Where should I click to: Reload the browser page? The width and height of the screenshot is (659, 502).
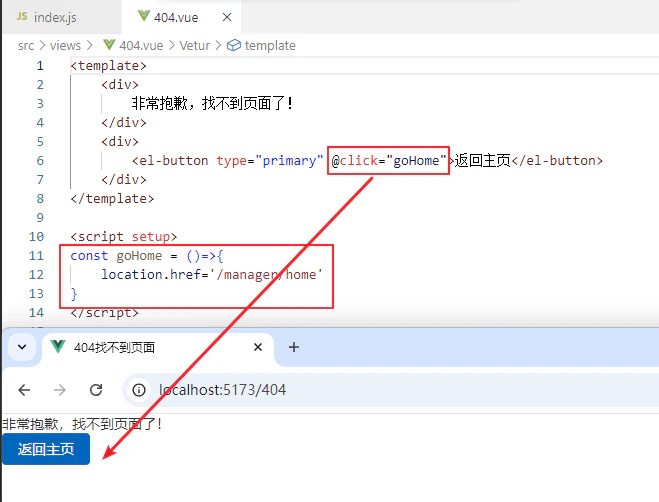(96, 390)
